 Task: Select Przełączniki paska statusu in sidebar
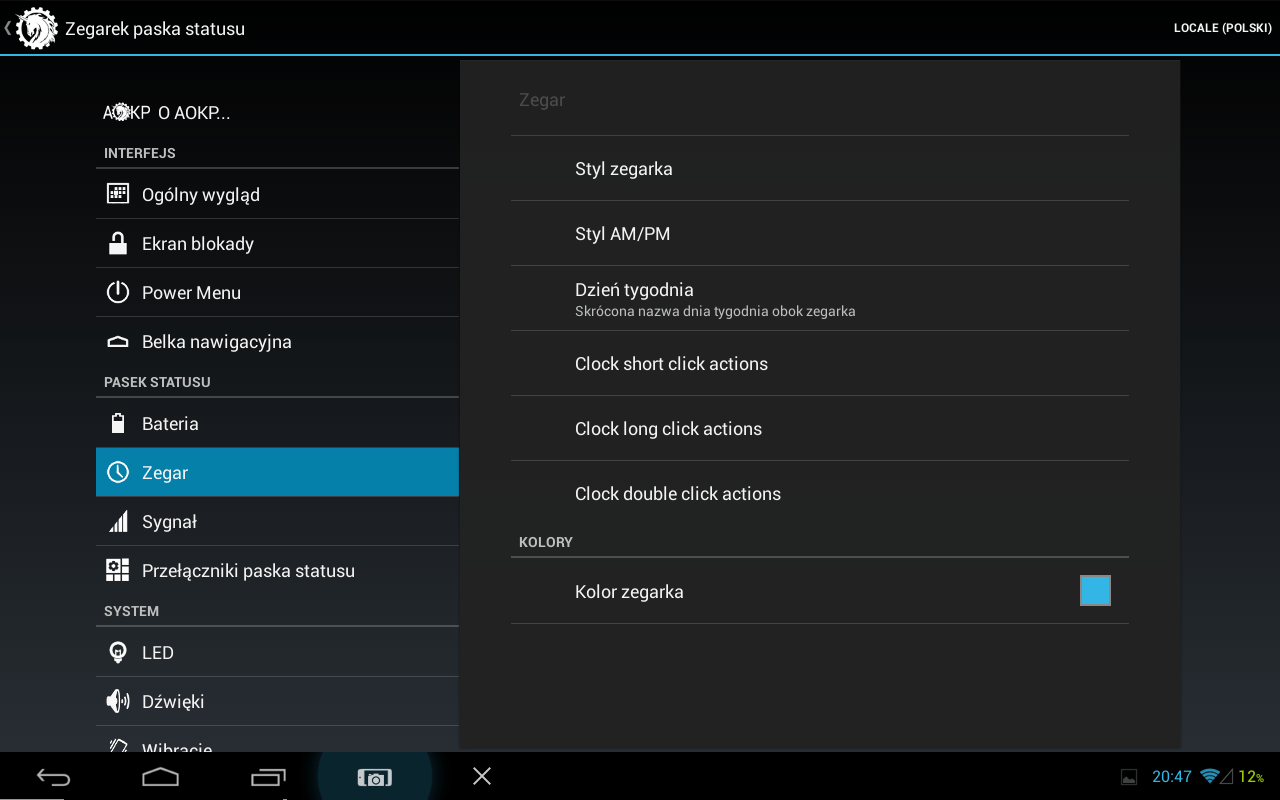278,570
